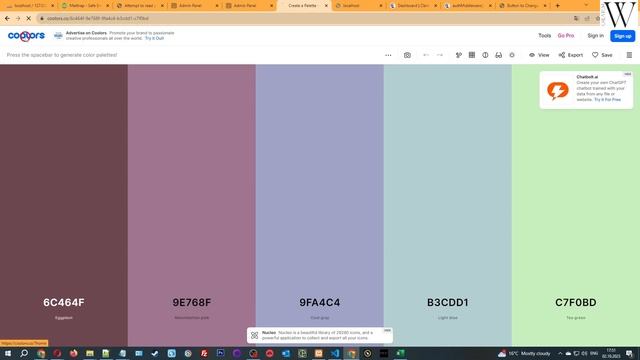Go back with the browser back arrow
This screenshot has width=640, height=360.
click(x=7, y=18)
